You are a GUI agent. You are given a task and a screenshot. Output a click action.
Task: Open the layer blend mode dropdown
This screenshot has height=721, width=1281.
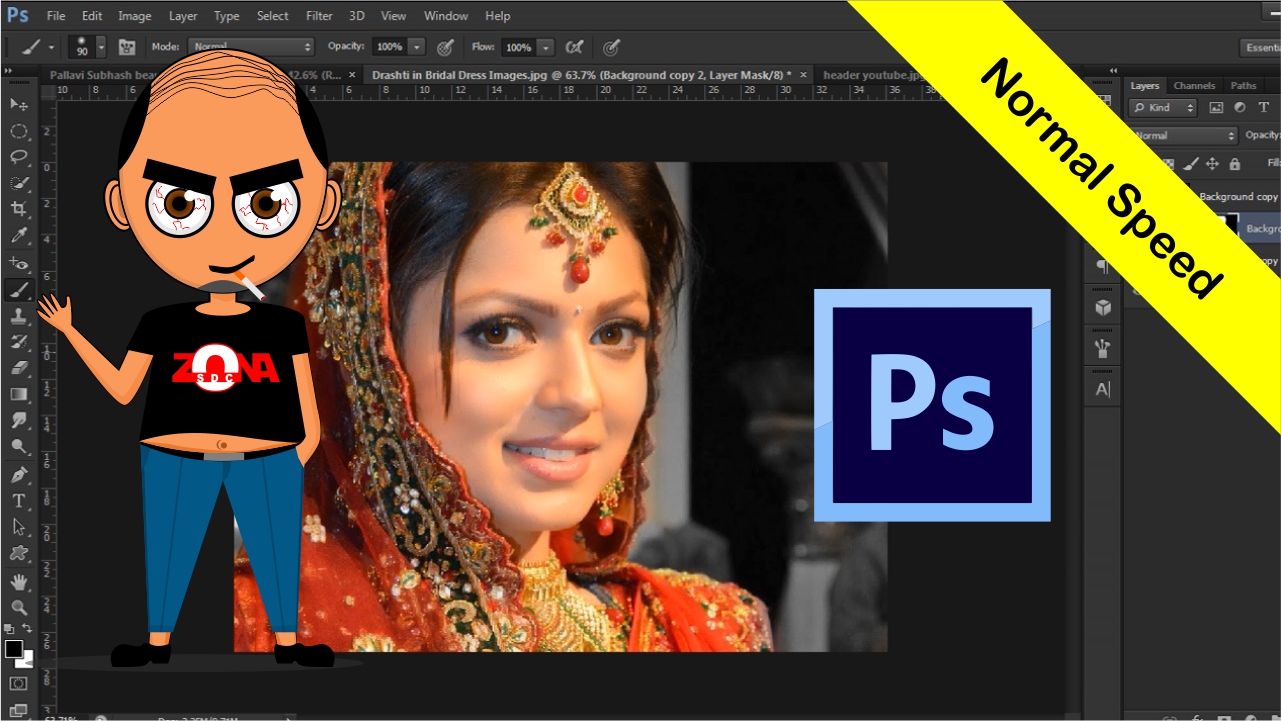[1183, 135]
